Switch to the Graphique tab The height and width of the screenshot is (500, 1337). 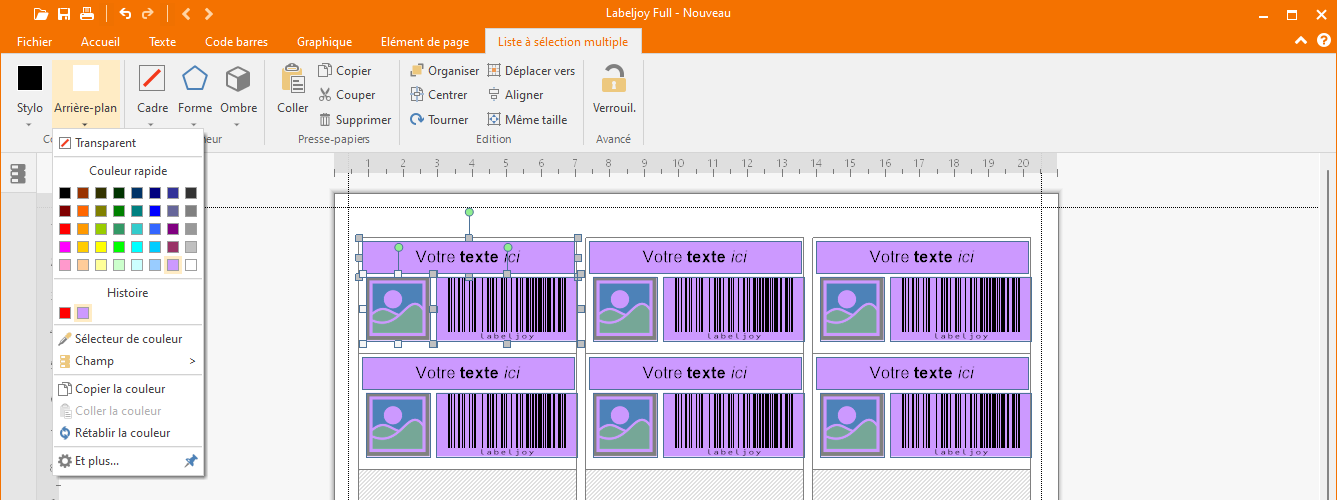click(324, 42)
